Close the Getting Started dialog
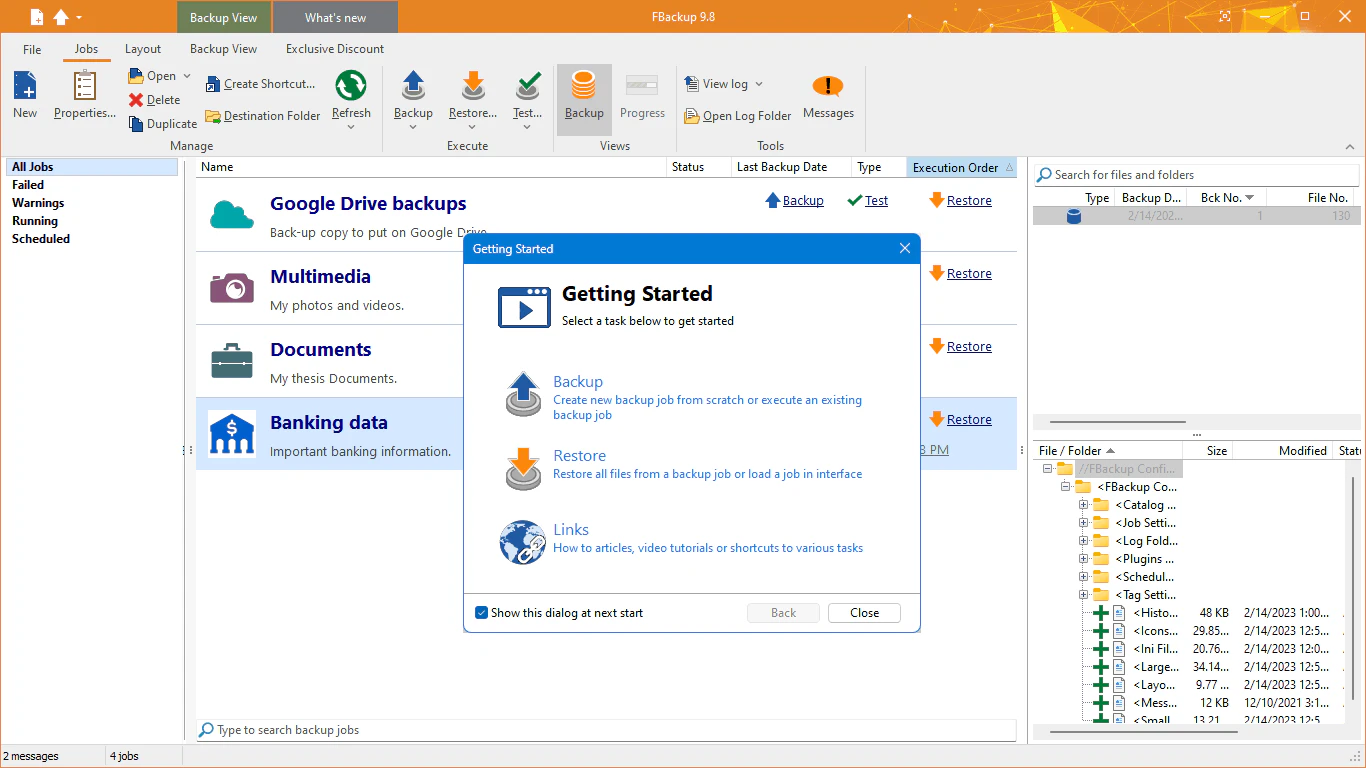Screen dimensions: 1366x768 click(863, 612)
